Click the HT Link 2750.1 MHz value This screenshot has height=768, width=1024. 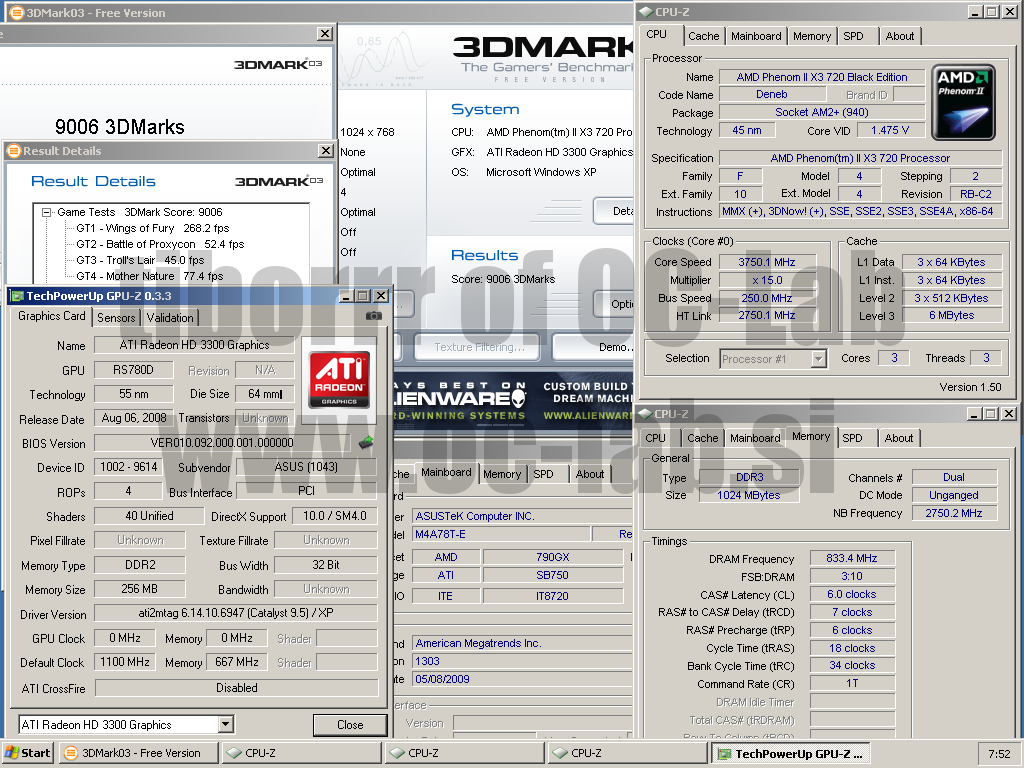click(767, 315)
